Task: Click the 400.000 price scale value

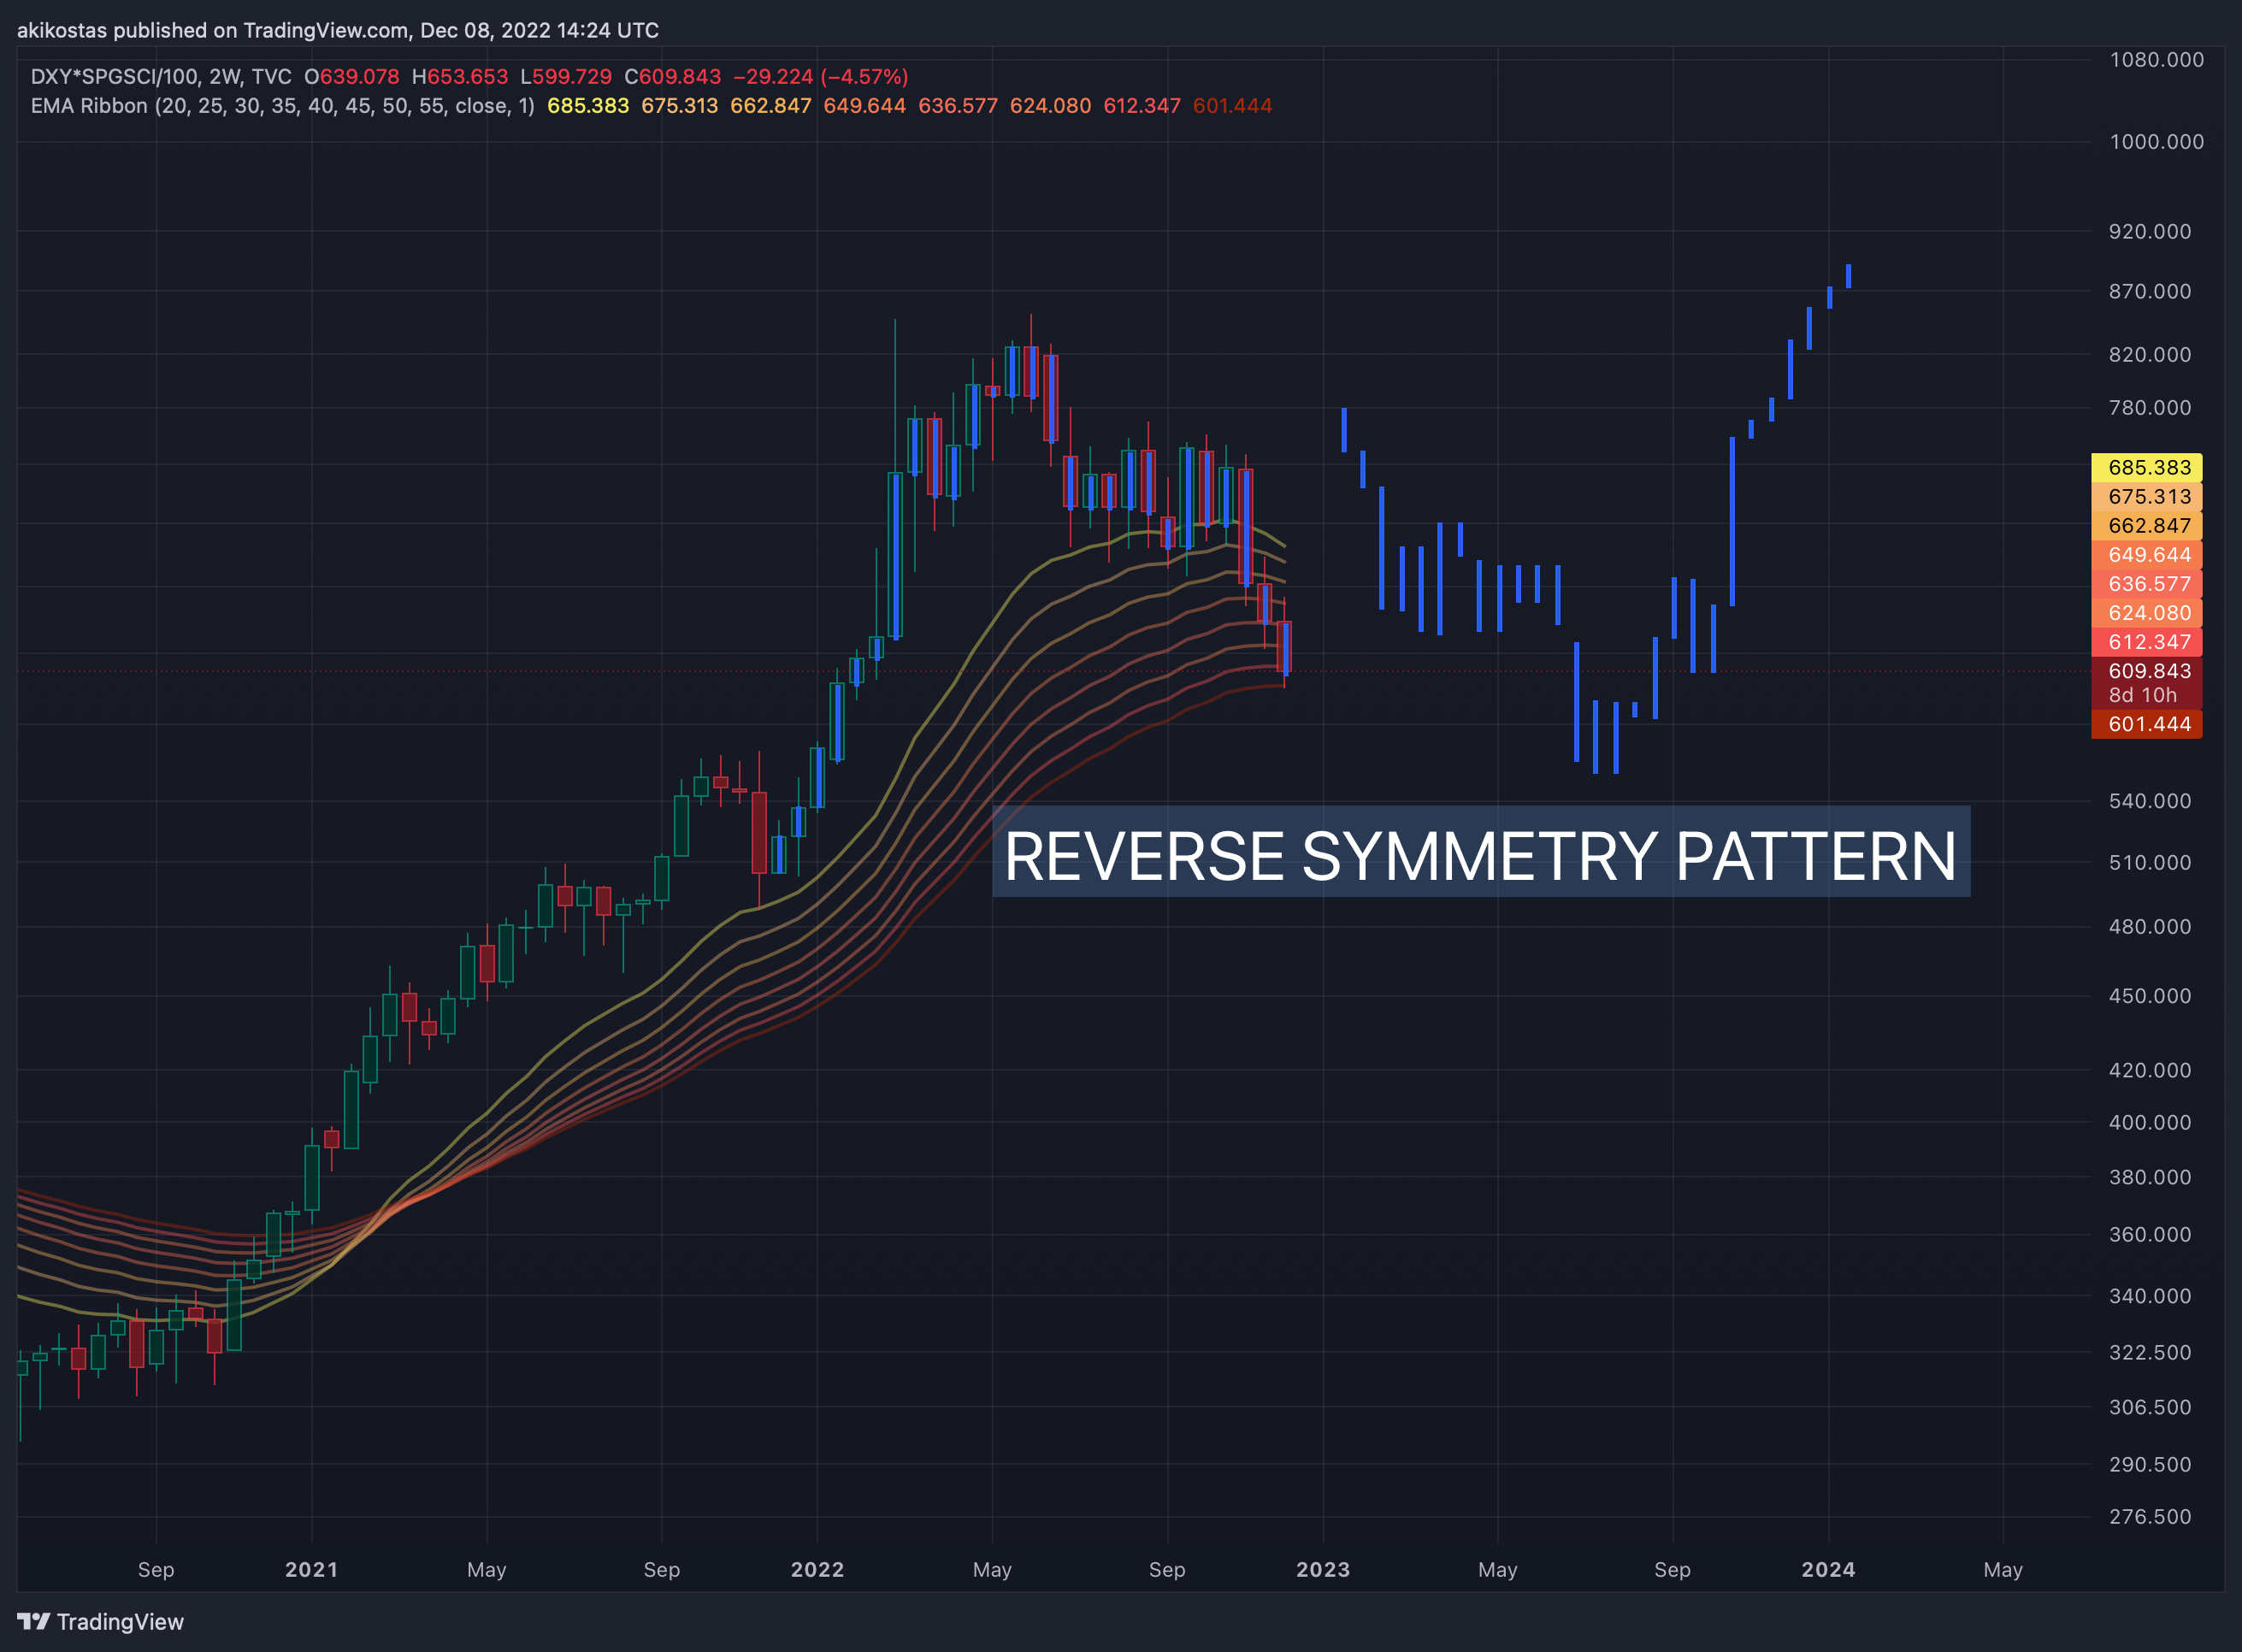Action: tap(2149, 1123)
